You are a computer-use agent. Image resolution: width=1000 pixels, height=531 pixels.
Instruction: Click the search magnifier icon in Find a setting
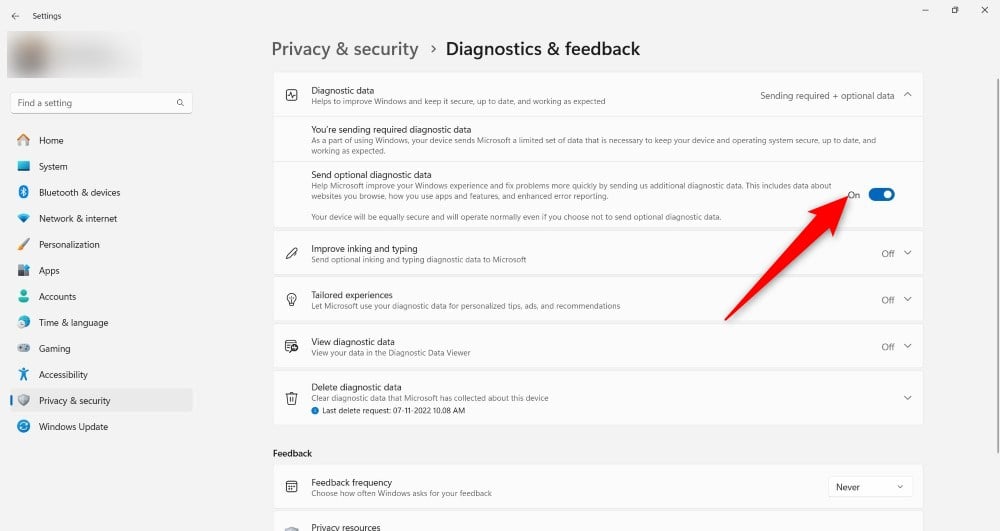point(180,103)
